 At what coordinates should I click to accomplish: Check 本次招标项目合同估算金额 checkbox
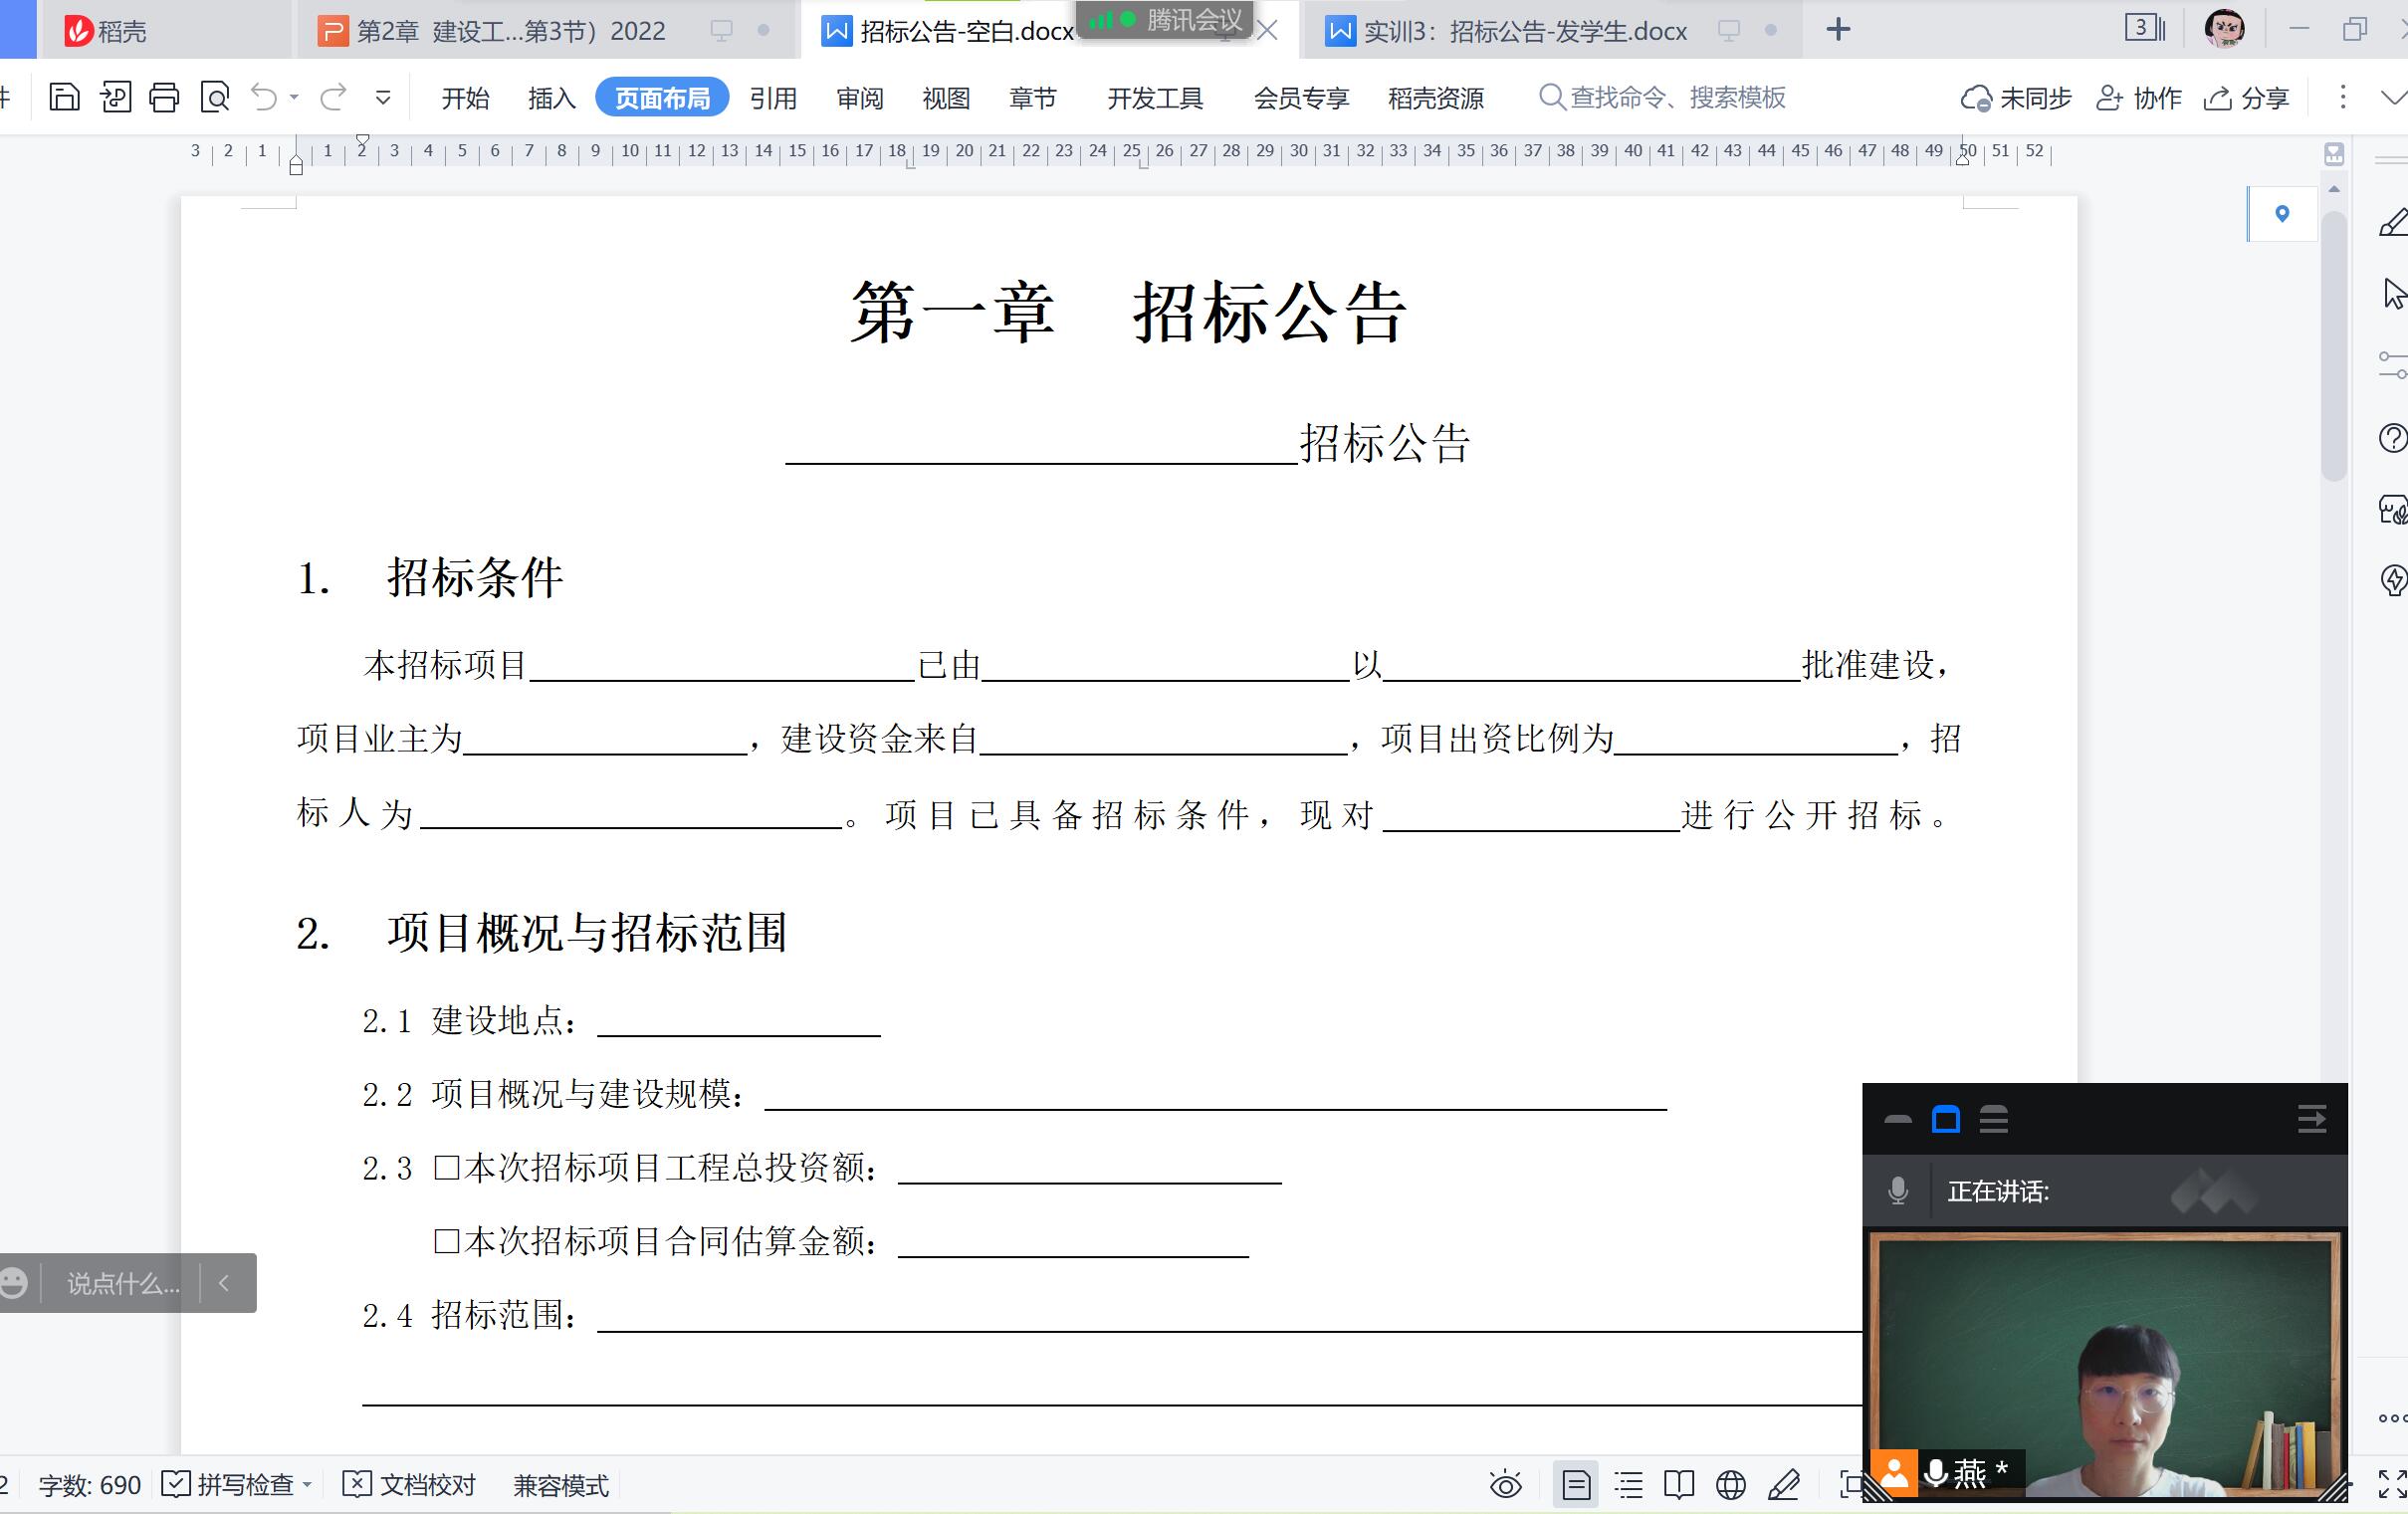[x=446, y=1242]
